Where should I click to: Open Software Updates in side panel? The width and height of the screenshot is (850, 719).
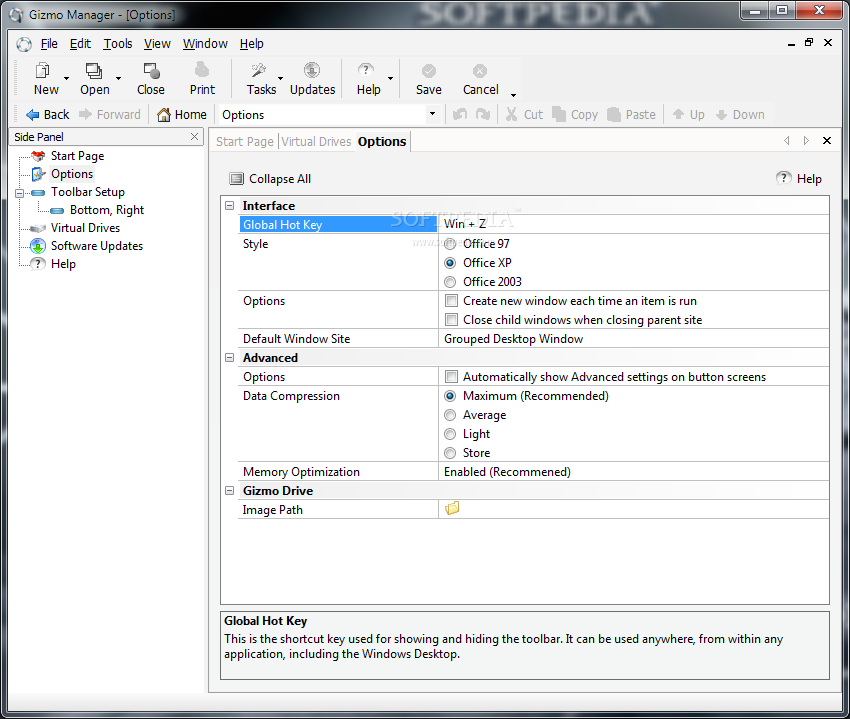(96, 246)
